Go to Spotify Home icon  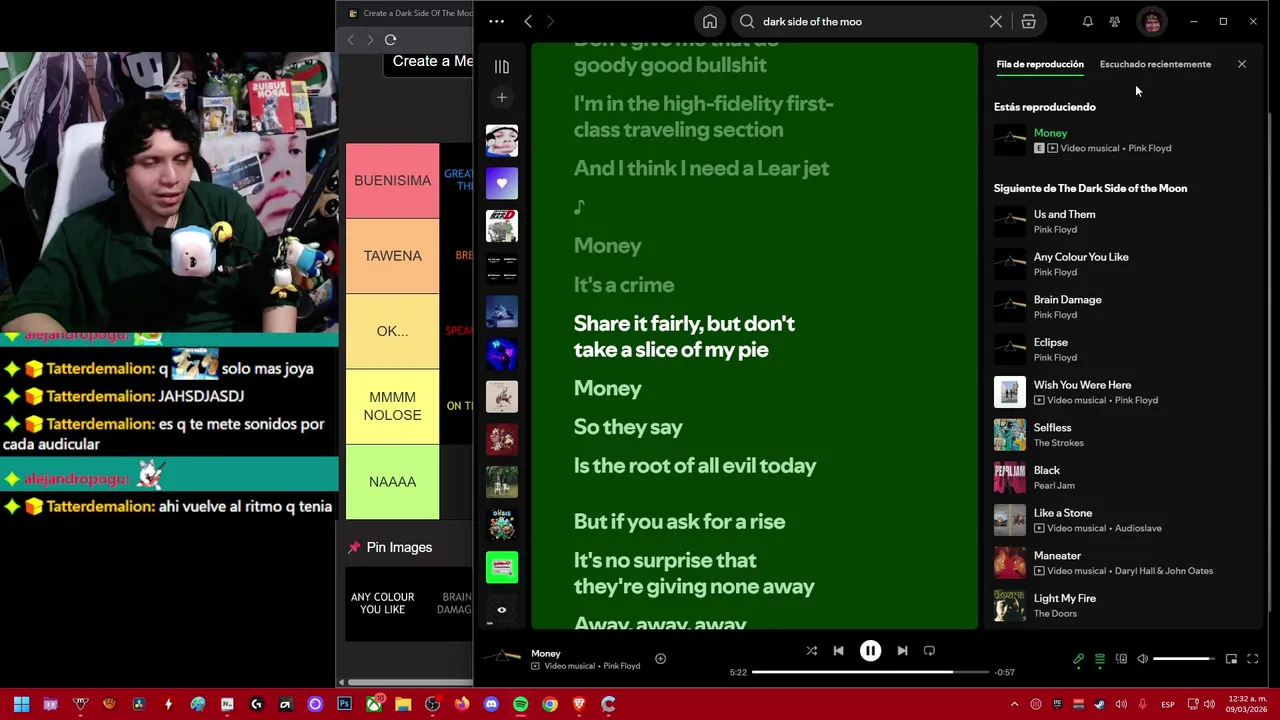click(x=709, y=21)
